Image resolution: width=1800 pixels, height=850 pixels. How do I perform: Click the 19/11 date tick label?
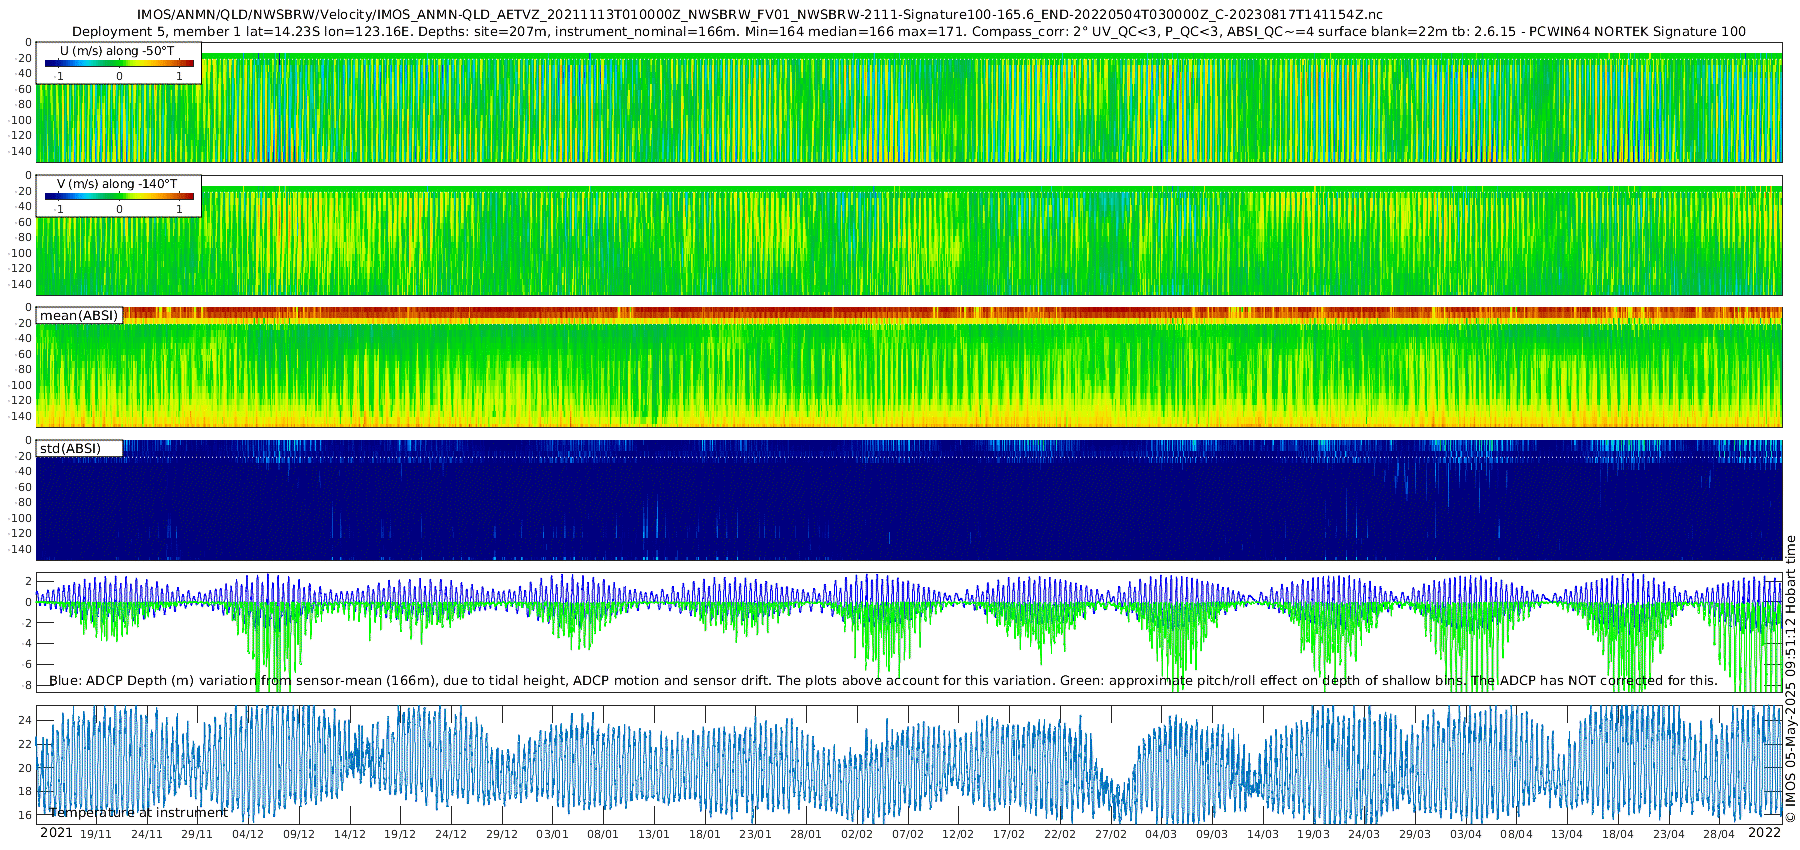pos(96,834)
